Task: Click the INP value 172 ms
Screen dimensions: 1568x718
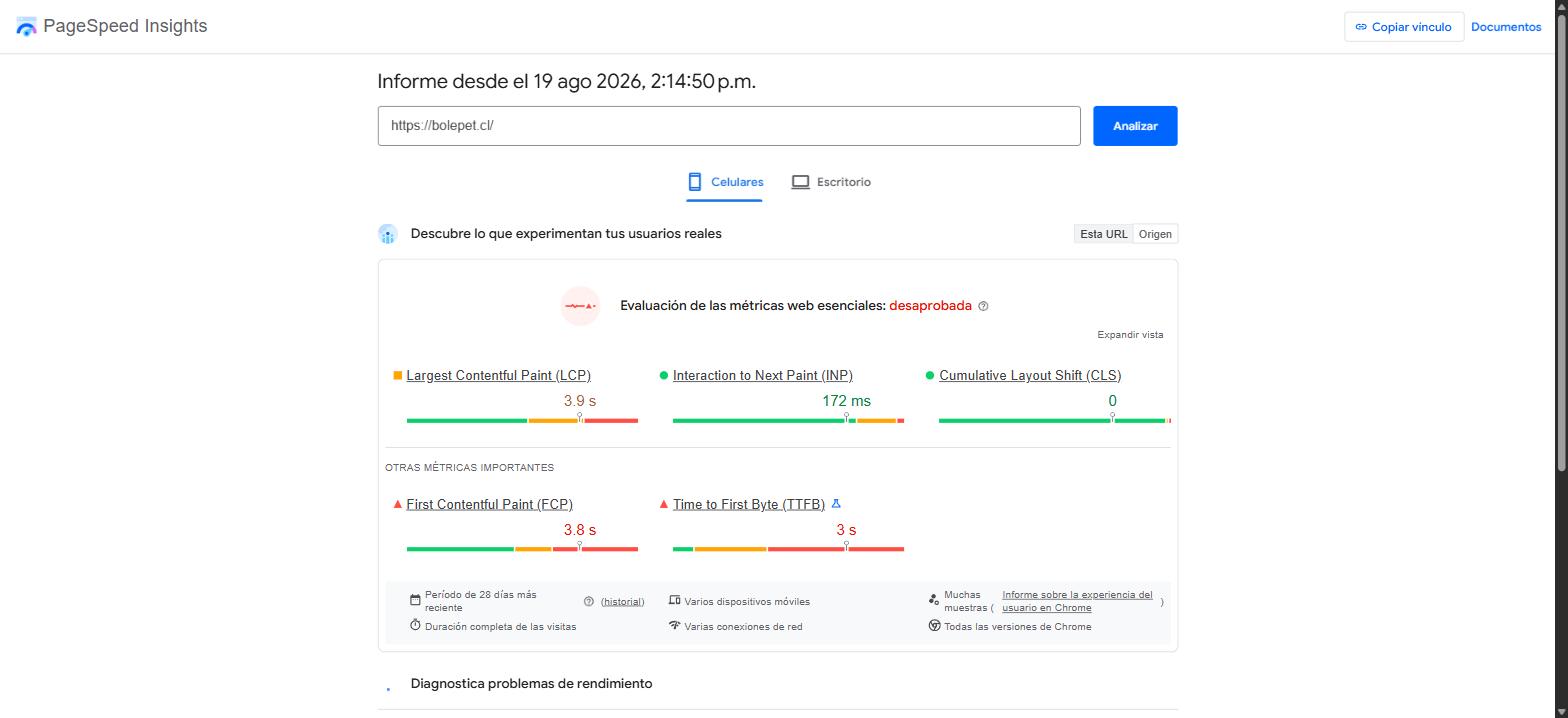Action: tap(846, 401)
